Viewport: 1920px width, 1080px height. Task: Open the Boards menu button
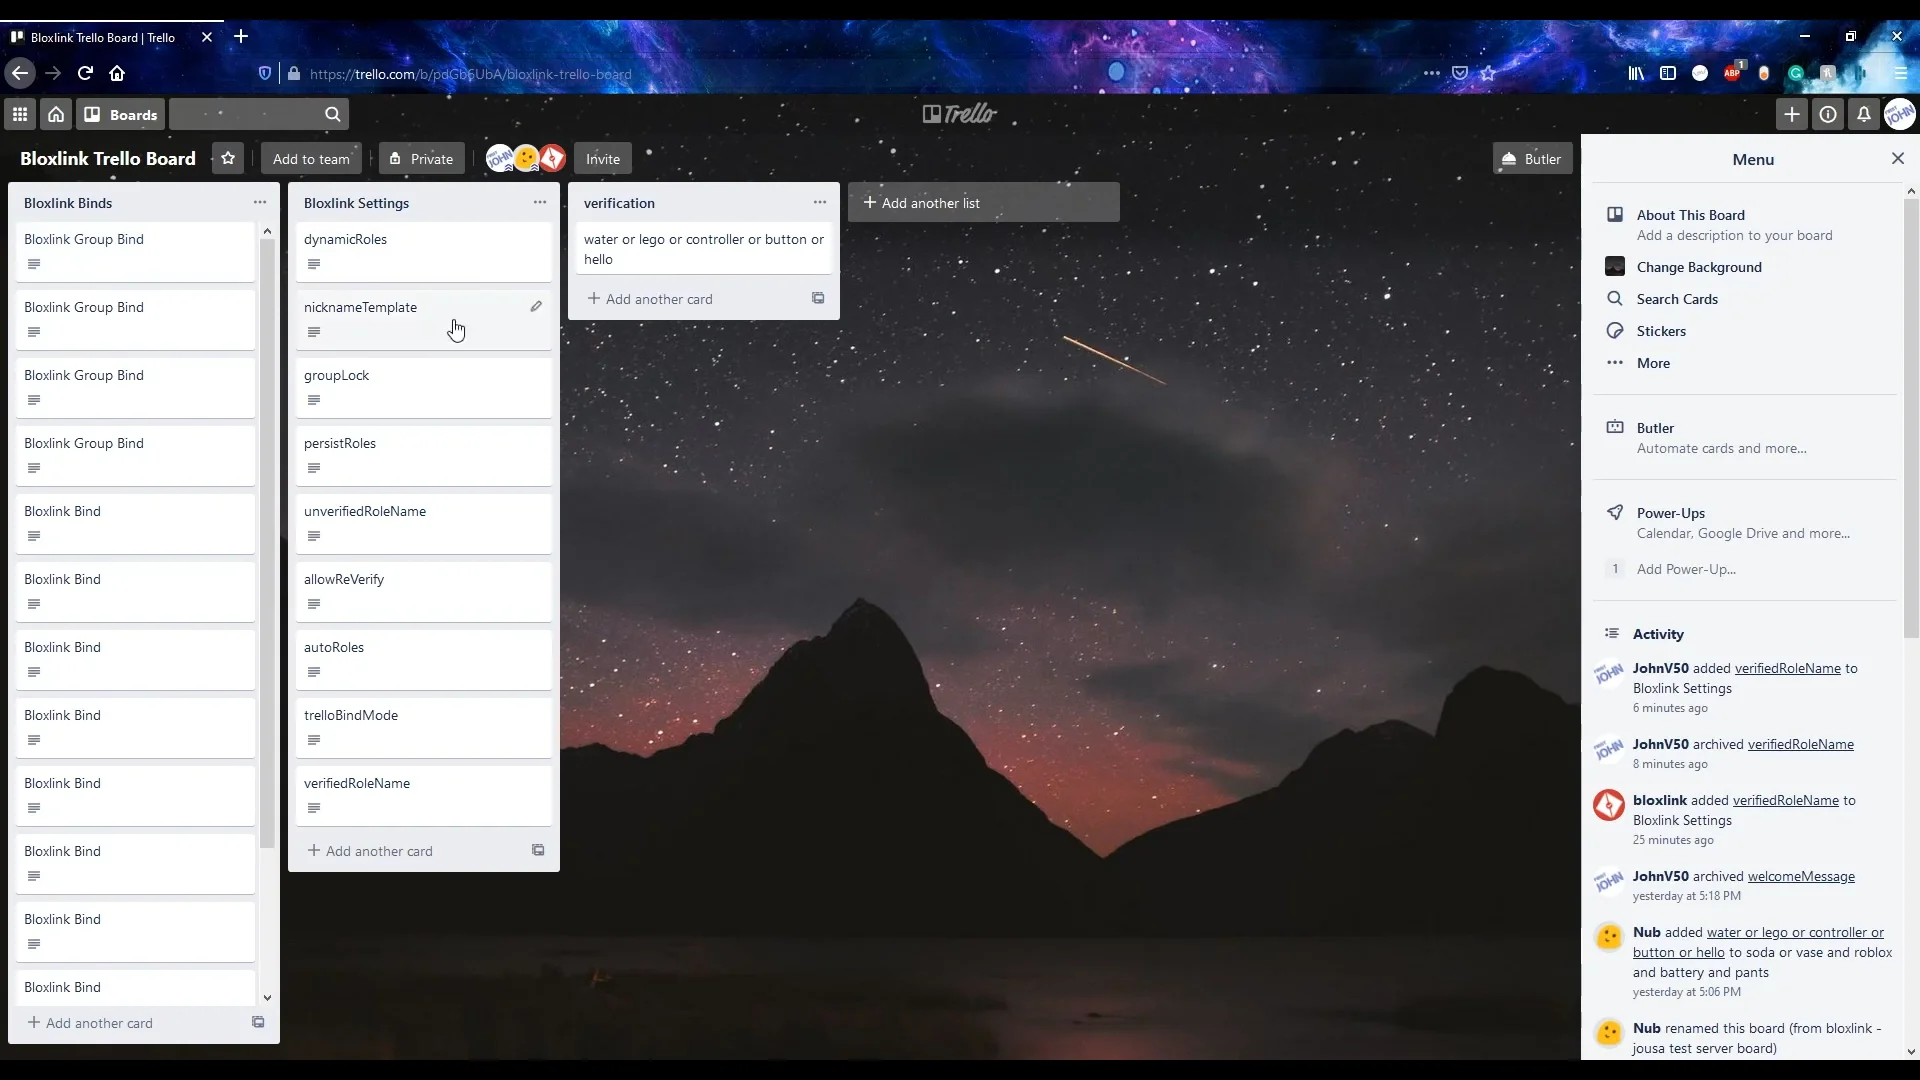pyautogui.click(x=121, y=115)
